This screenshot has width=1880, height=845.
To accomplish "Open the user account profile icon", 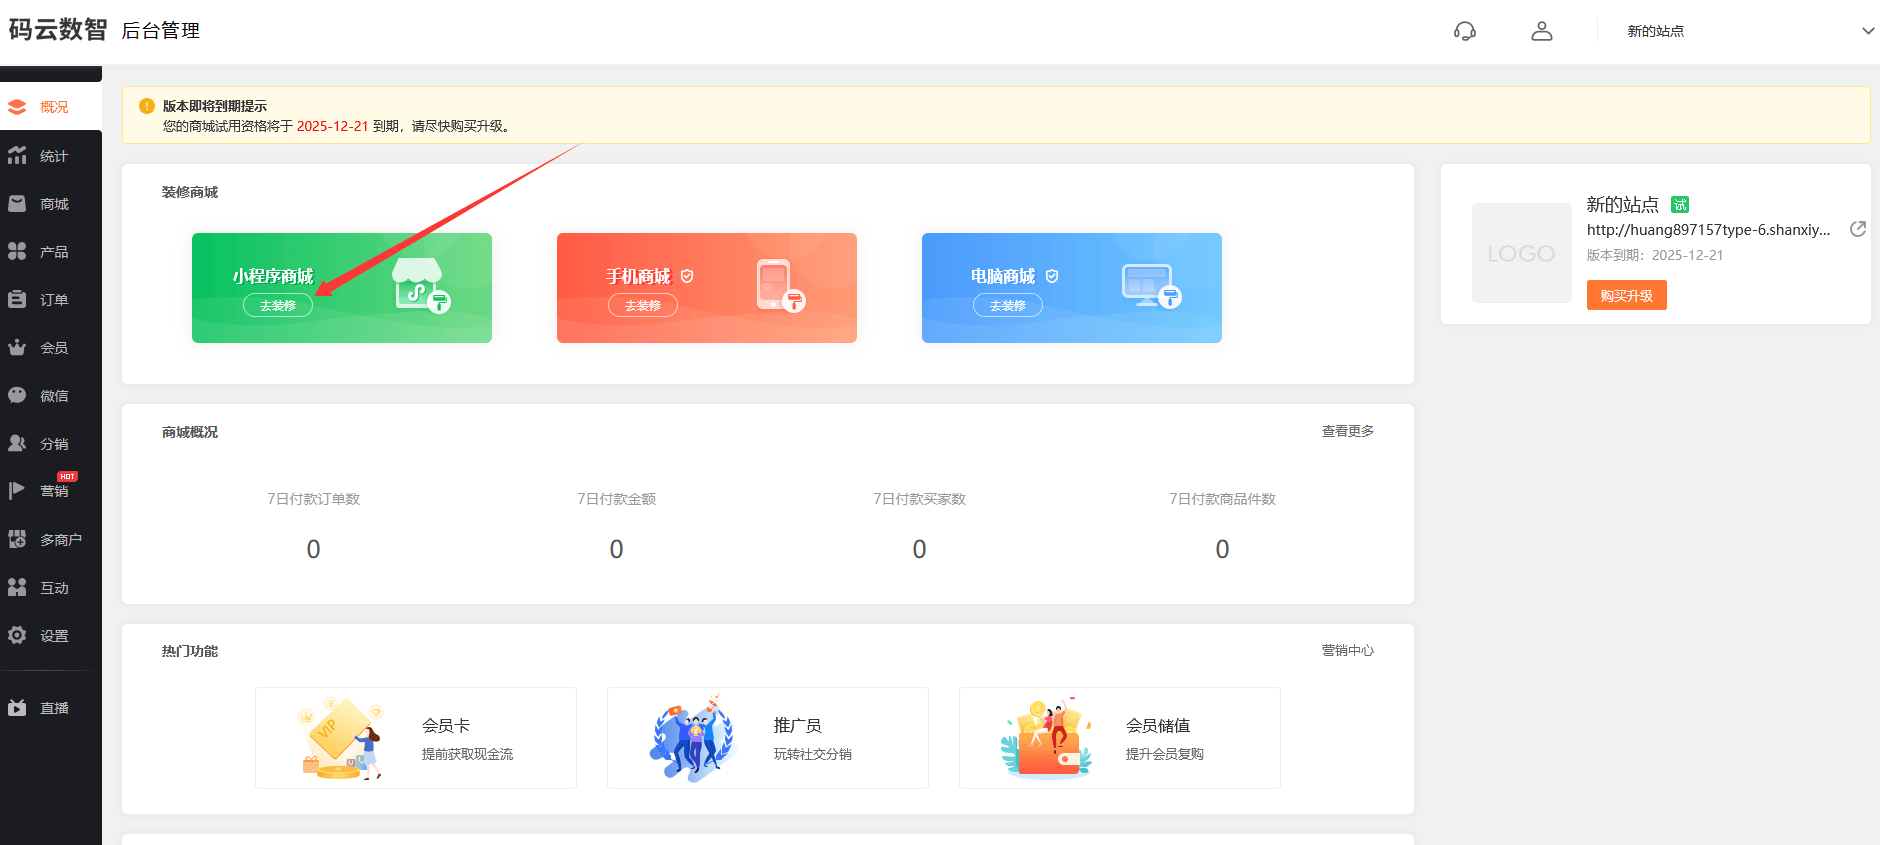I will (x=1541, y=31).
